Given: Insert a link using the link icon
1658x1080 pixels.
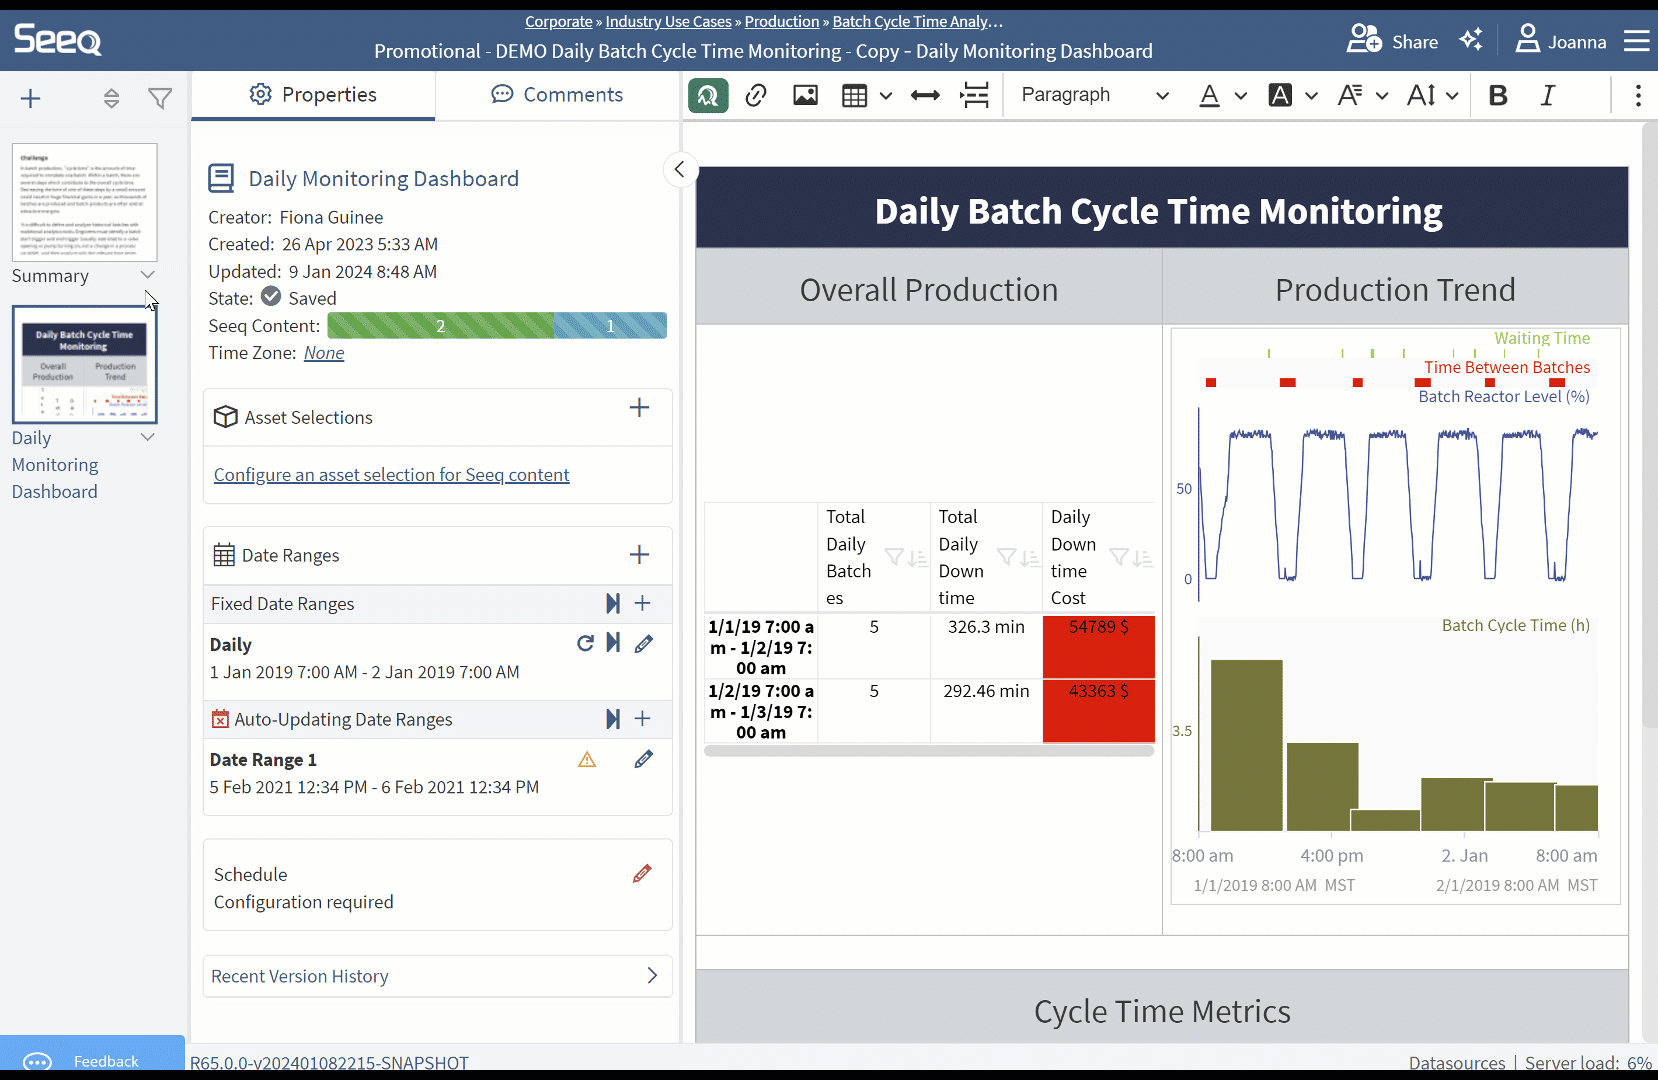Looking at the screenshot, I should pyautogui.click(x=756, y=95).
